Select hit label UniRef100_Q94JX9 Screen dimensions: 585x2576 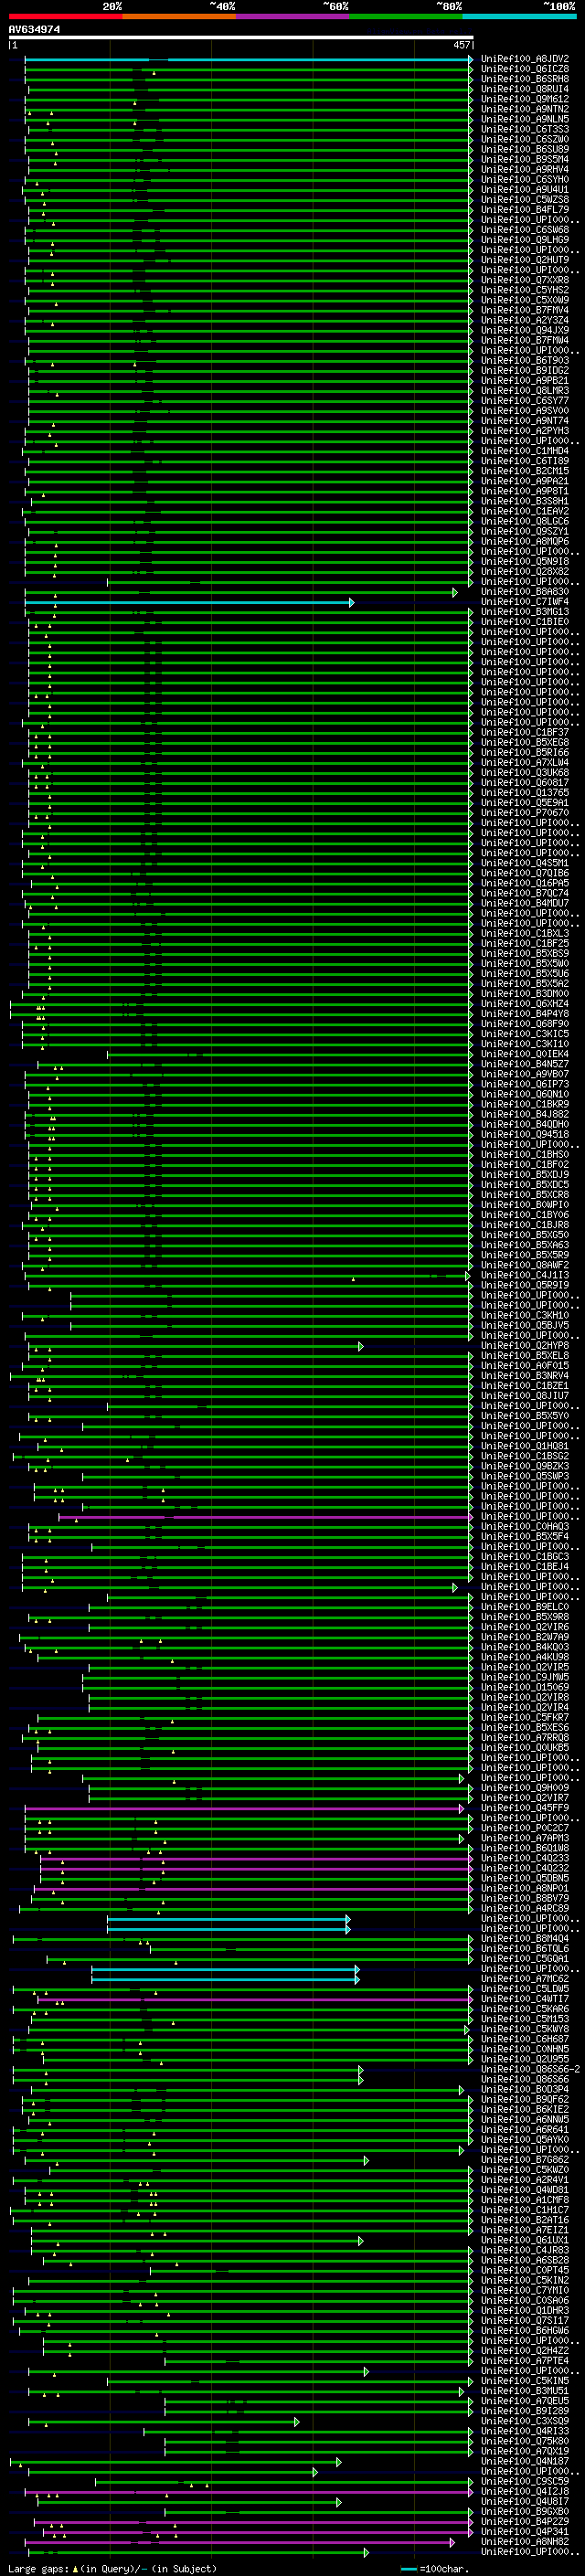pos(525,330)
